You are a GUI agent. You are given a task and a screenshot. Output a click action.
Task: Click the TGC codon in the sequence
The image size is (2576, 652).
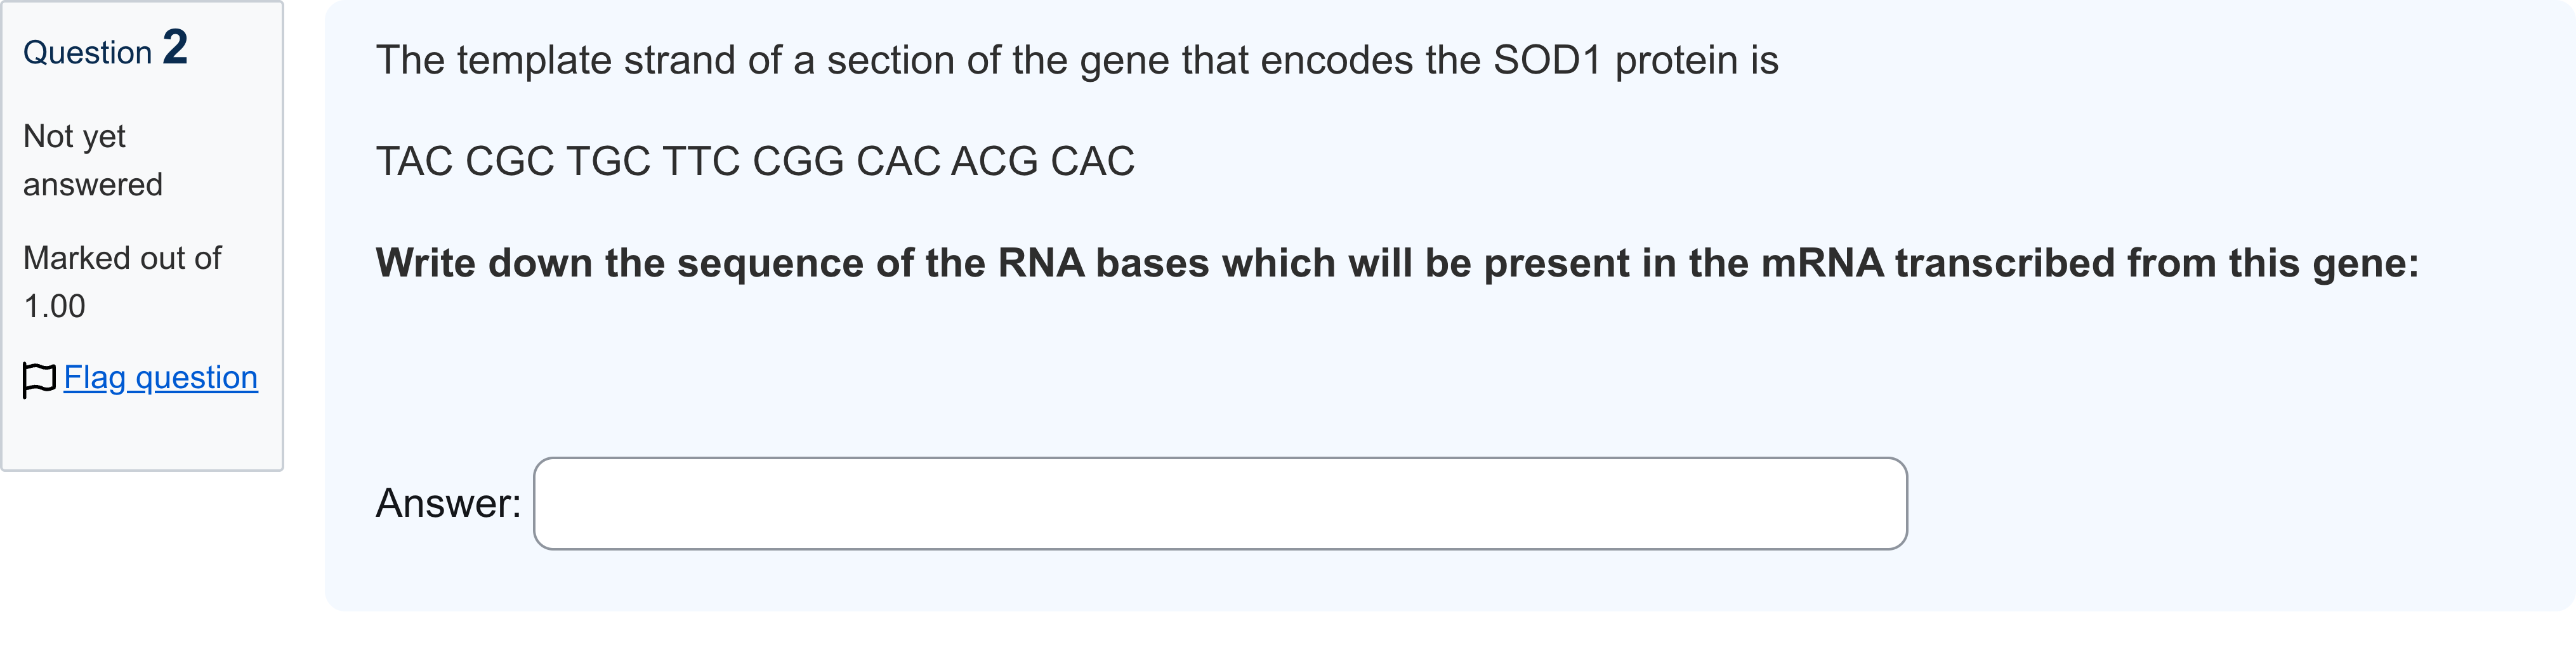[608, 161]
